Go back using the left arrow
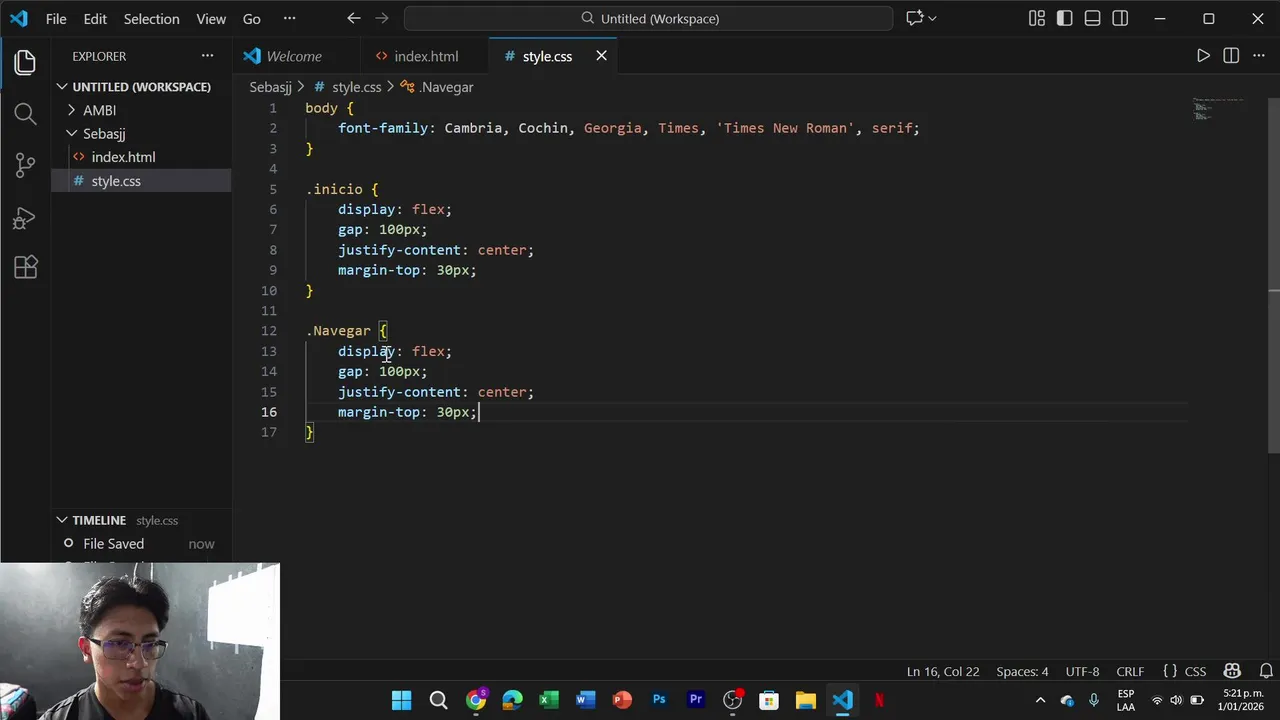Image resolution: width=1280 pixels, height=720 pixels. (354, 18)
